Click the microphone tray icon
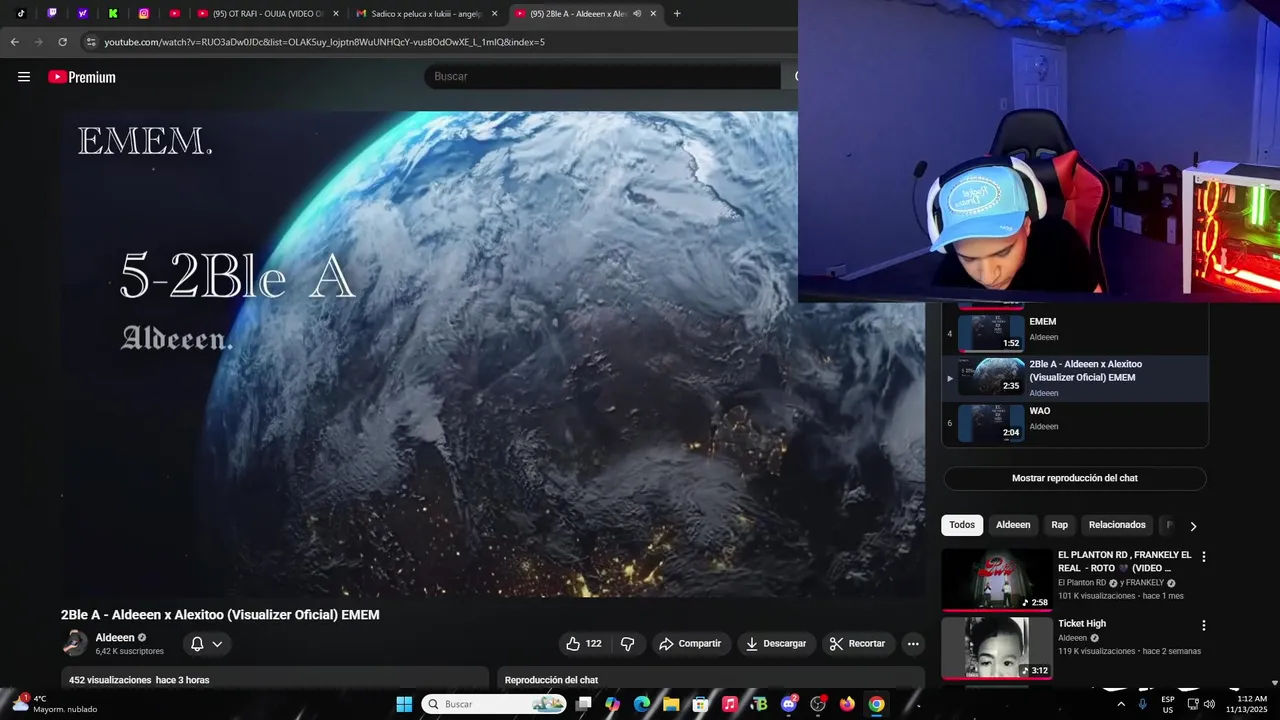 [1142, 704]
